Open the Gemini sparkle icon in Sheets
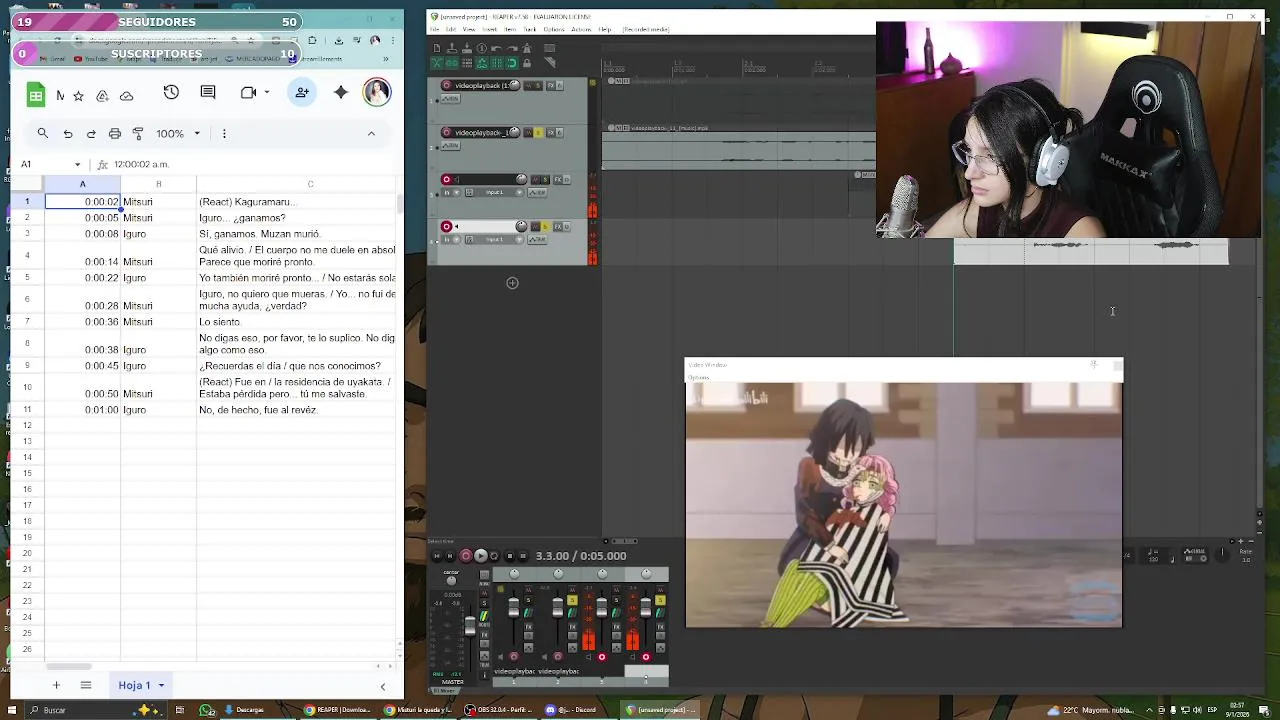 pos(341,92)
